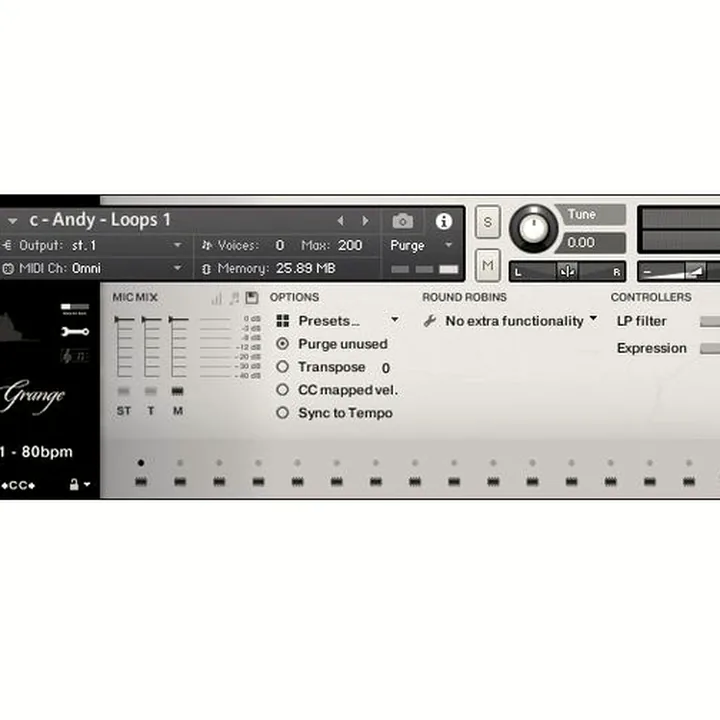The image size is (720, 720).
Task: Click the ST mic label
Action: [x=124, y=411]
